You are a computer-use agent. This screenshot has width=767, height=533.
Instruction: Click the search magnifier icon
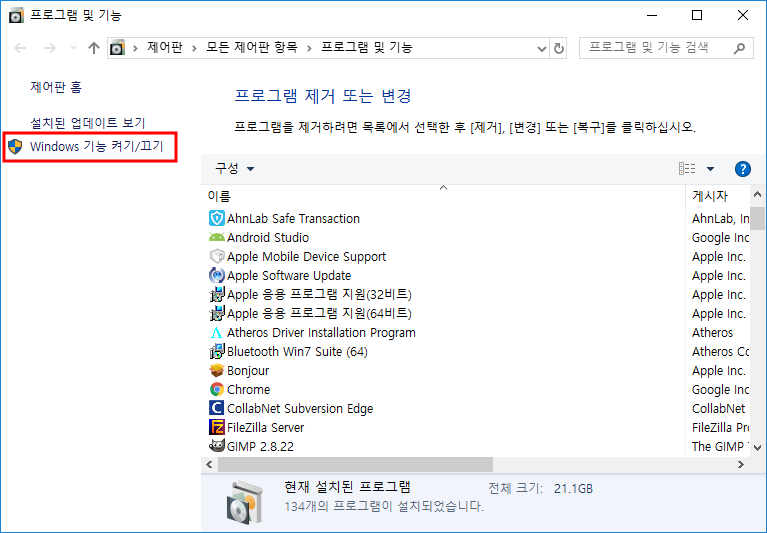tap(739, 48)
